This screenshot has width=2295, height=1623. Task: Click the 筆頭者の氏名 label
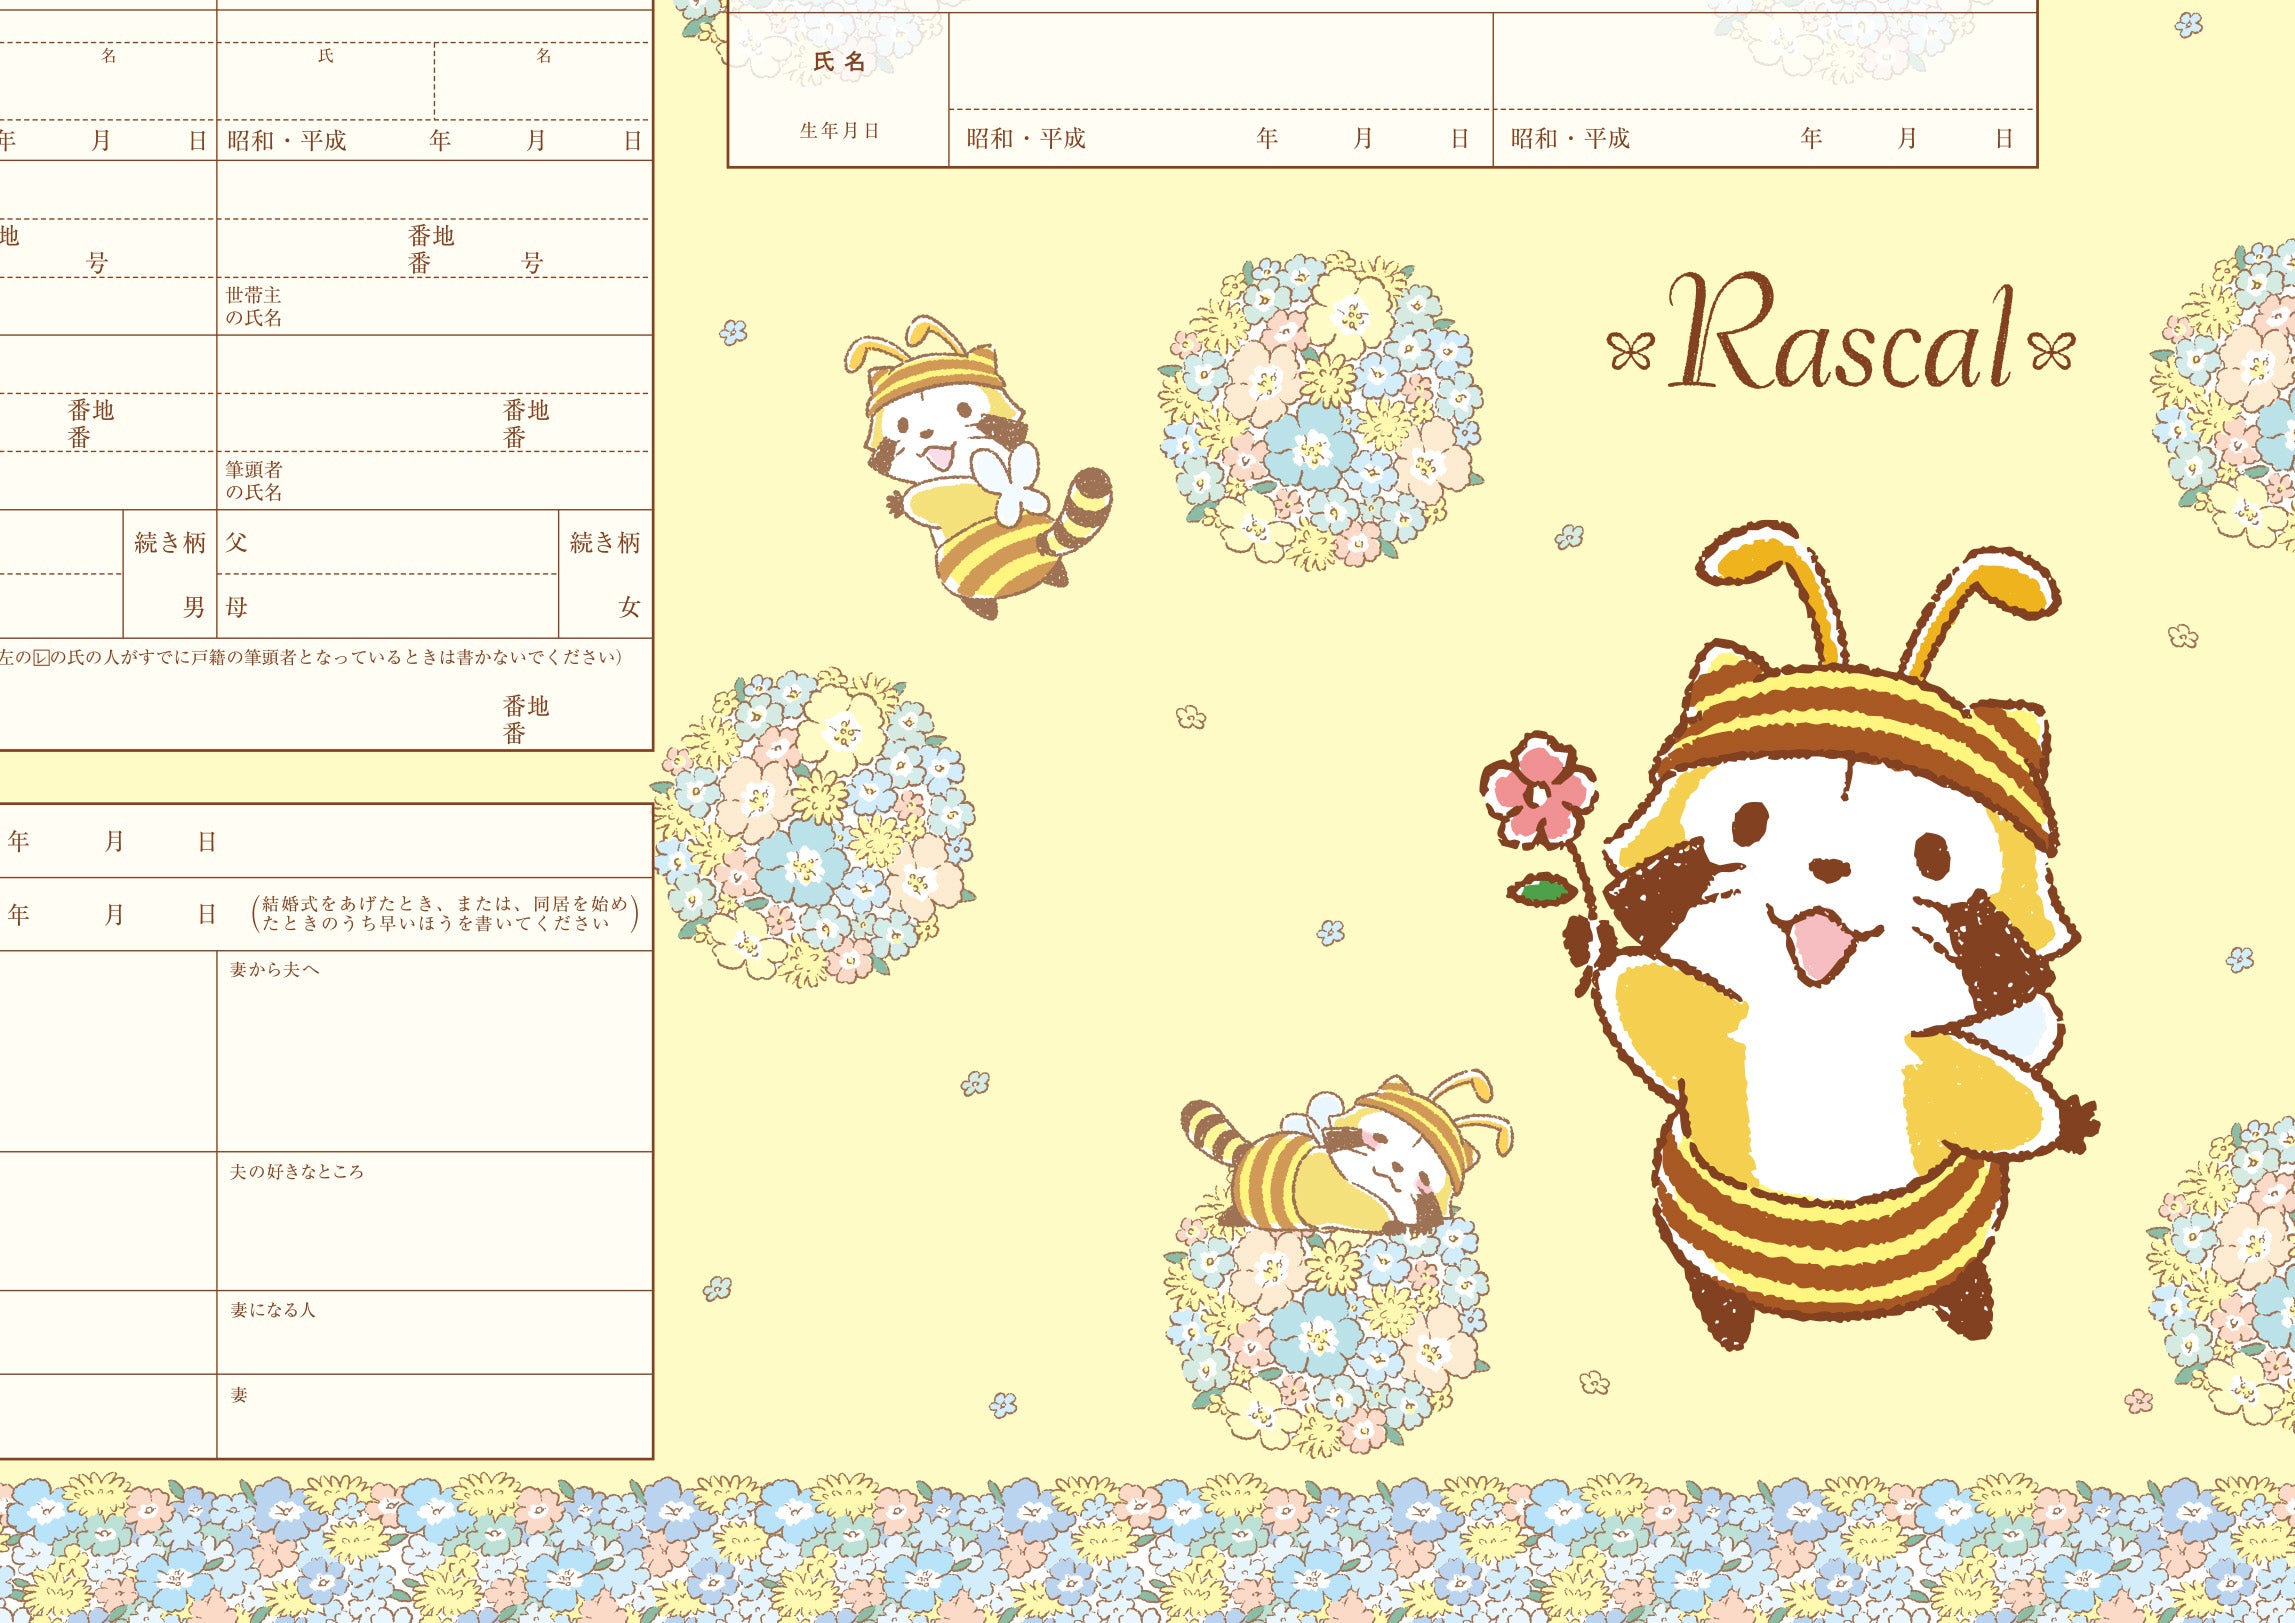coord(254,481)
